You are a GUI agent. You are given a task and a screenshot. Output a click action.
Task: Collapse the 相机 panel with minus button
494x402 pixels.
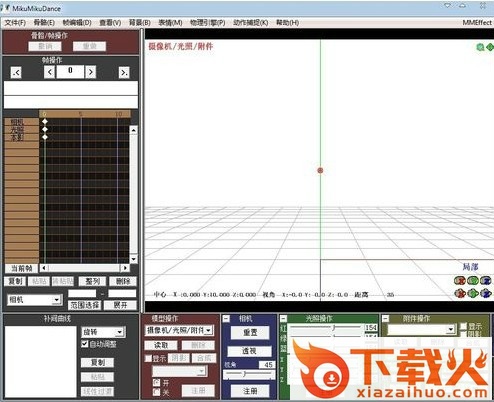click(x=226, y=319)
